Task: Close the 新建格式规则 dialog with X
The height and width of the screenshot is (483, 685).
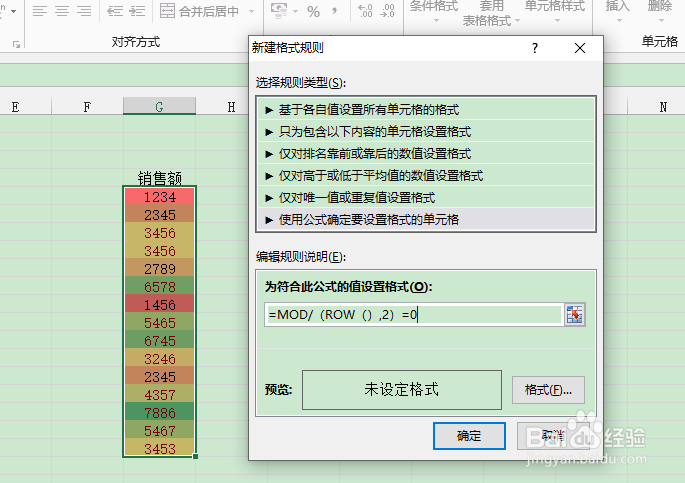Action: pos(580,48)
